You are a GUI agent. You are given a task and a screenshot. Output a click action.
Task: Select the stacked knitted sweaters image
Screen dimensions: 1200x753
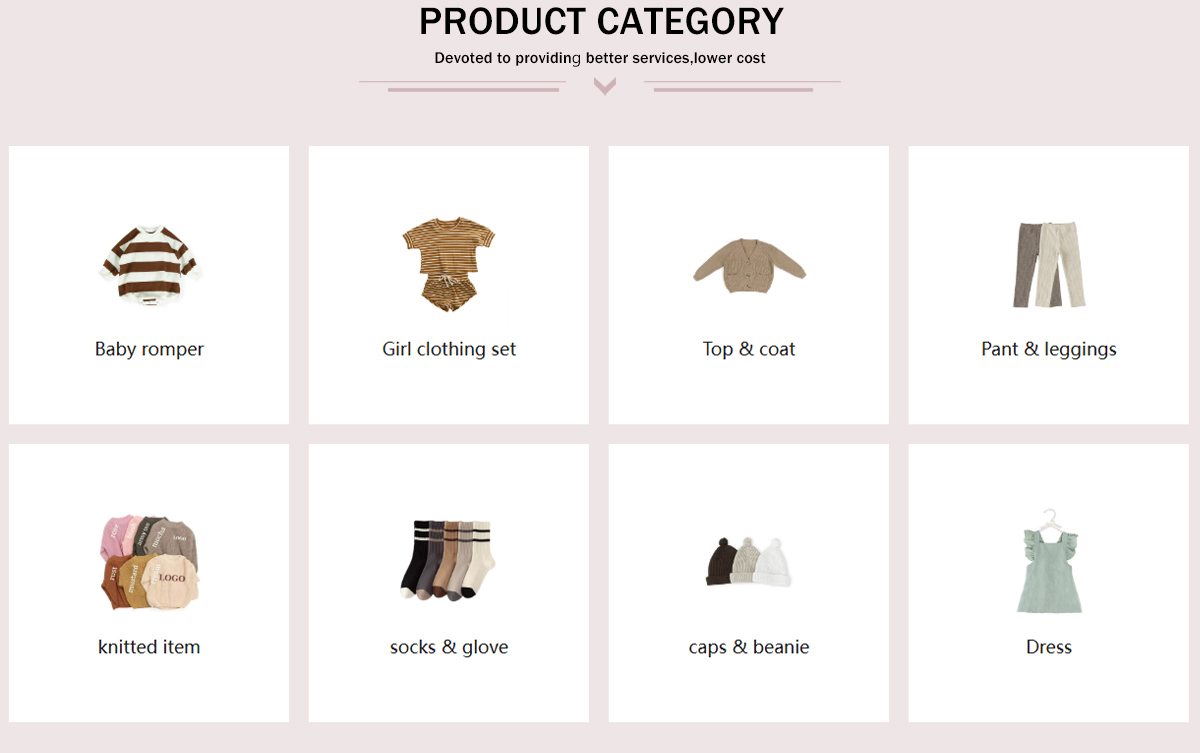click(x=149, y=562)
